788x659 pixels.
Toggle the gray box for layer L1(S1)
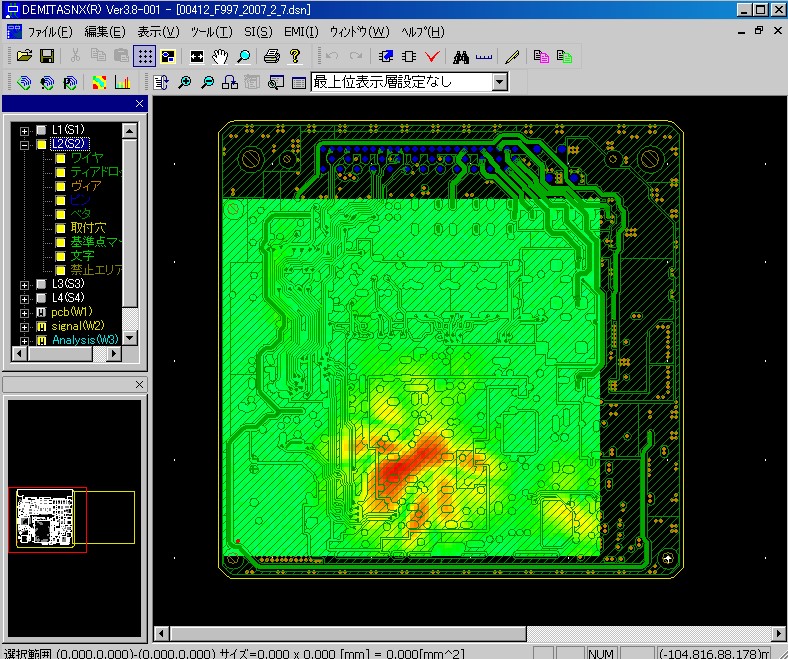pos(41,130)
